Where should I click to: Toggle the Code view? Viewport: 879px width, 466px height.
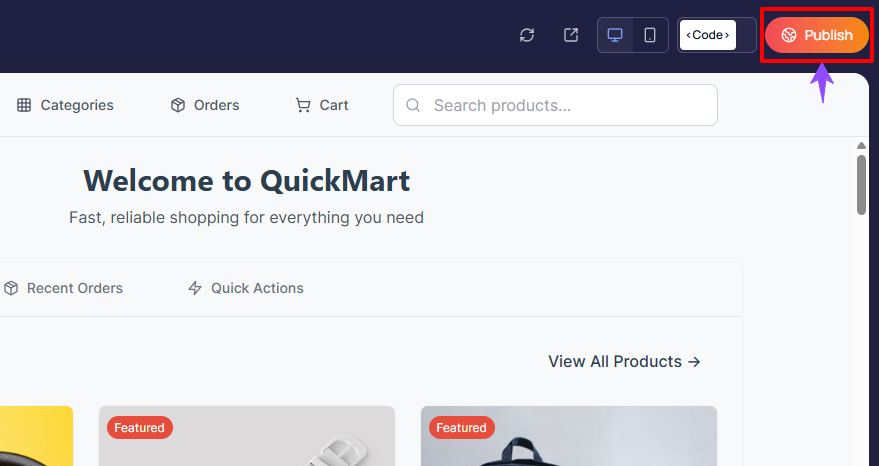[x=708, y=35]
